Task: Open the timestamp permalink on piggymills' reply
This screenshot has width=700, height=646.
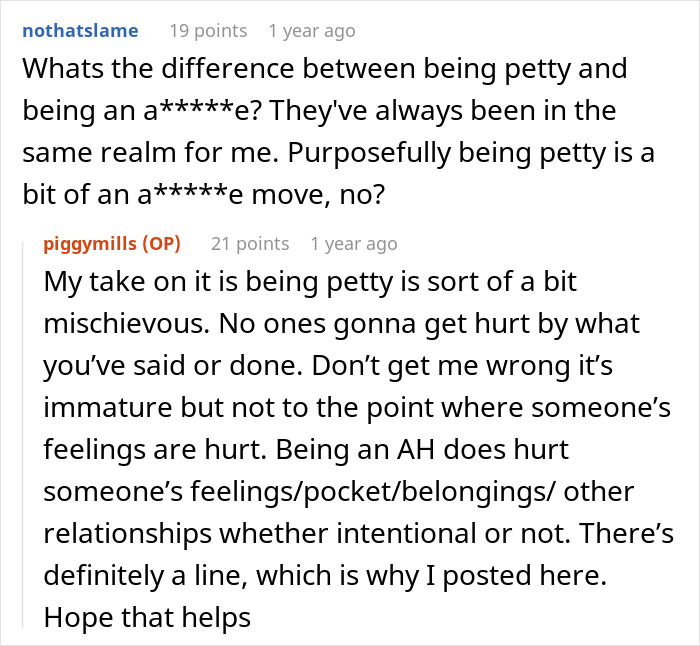Action: (353, 244)
